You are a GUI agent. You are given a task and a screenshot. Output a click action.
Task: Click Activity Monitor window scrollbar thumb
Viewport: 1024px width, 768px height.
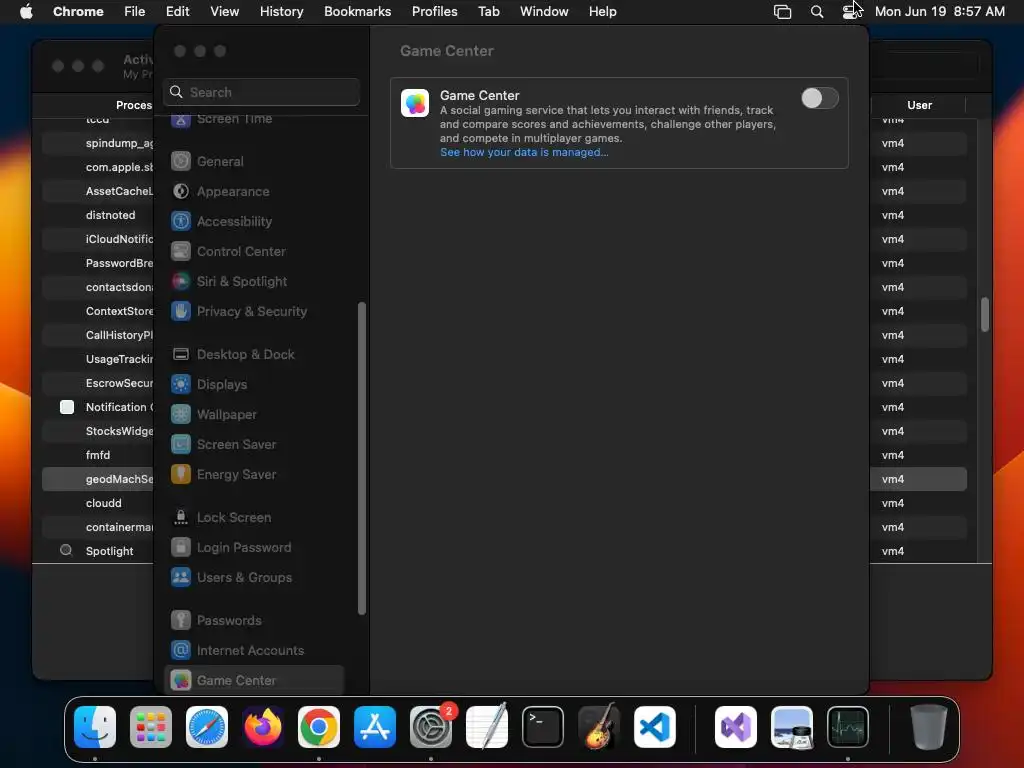coord(985,315)
